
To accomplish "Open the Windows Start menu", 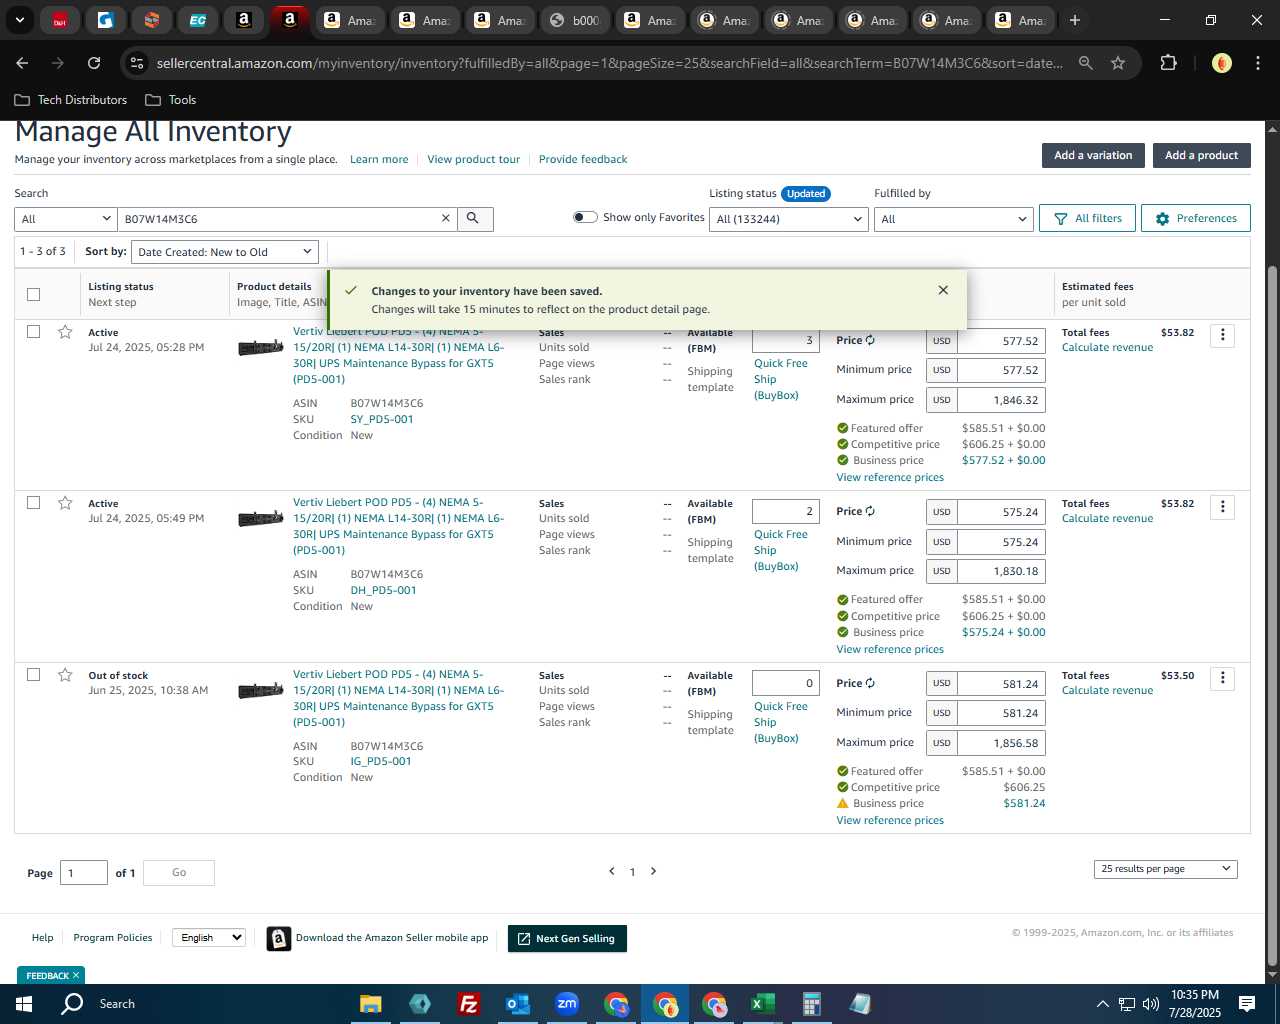I will click(x=23, y=1004).
